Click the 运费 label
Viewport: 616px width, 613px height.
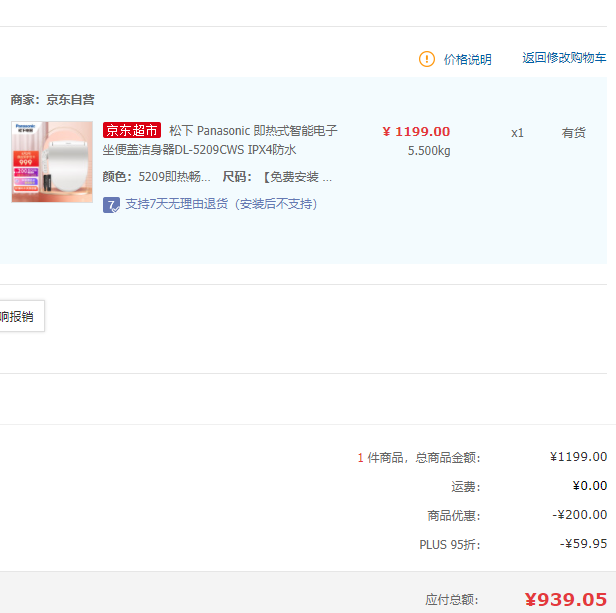[x=466, y=487]
